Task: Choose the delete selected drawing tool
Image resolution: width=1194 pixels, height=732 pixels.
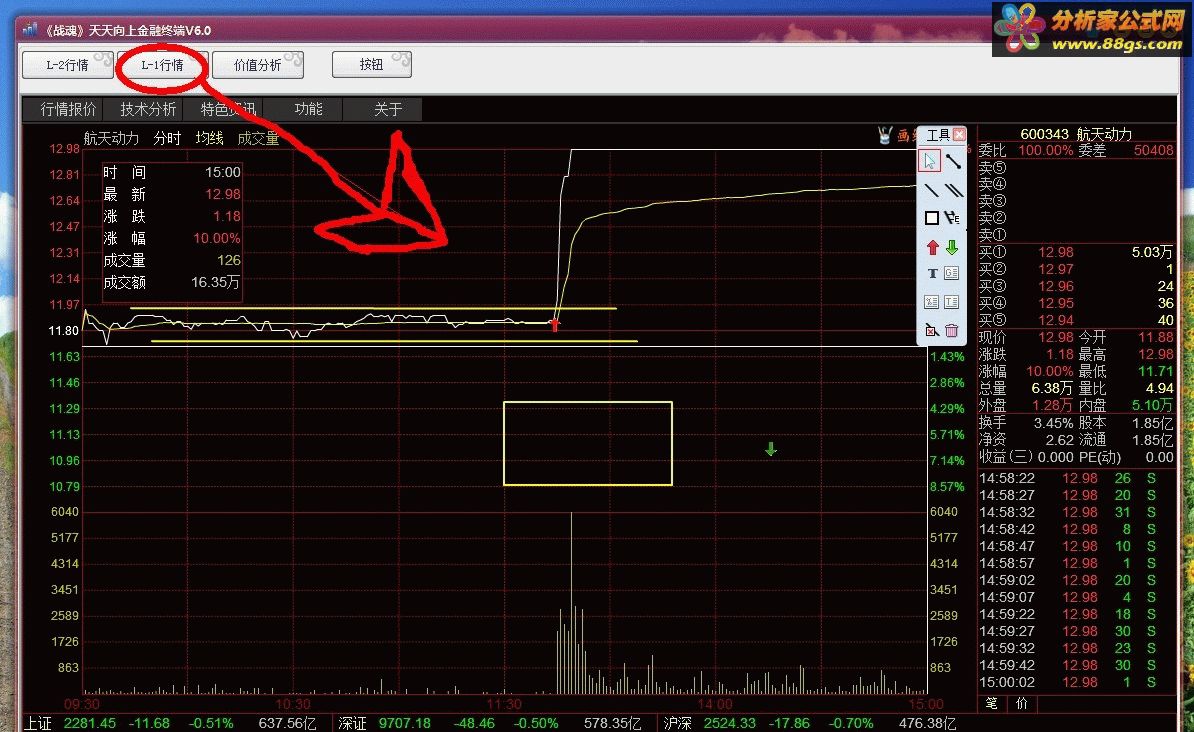Action: click(931, 331)
